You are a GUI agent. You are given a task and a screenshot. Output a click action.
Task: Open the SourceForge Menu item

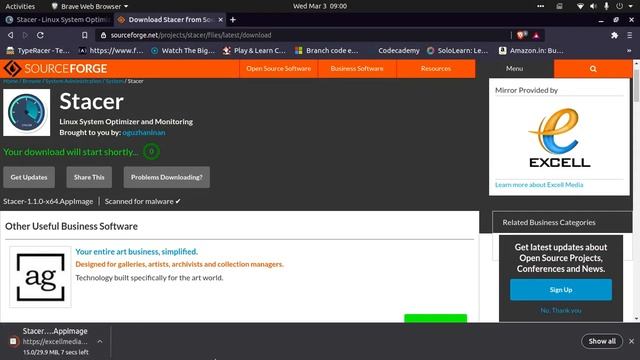[x=514, y=69]
